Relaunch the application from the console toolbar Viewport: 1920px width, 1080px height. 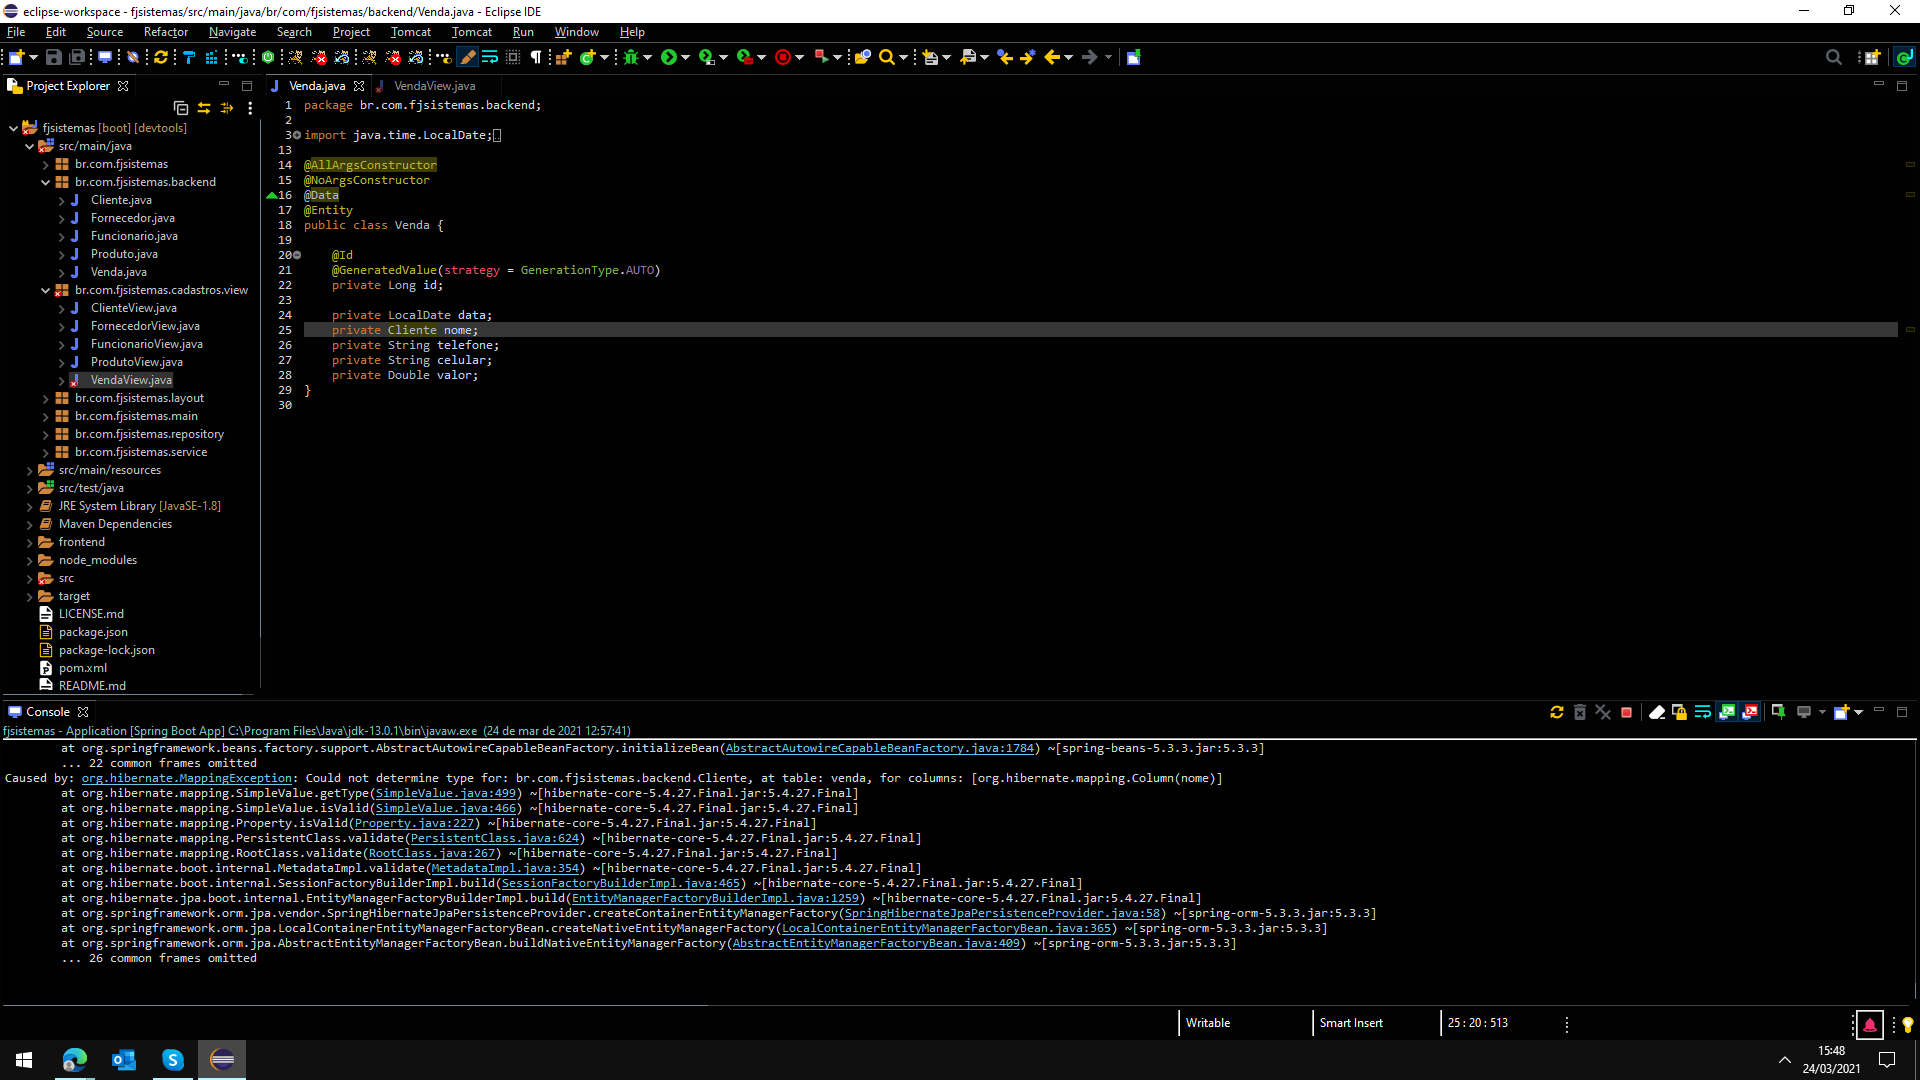click(1556, 712)
